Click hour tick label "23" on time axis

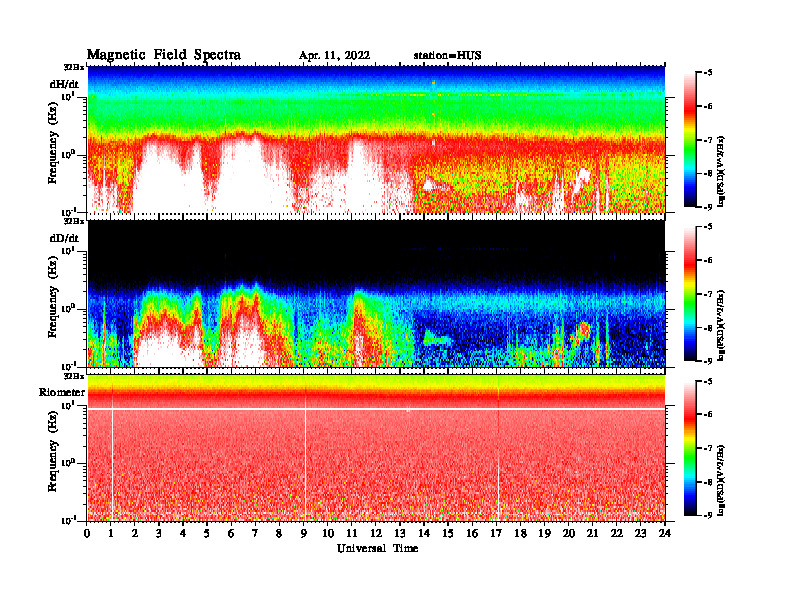(x=640, y=533)
